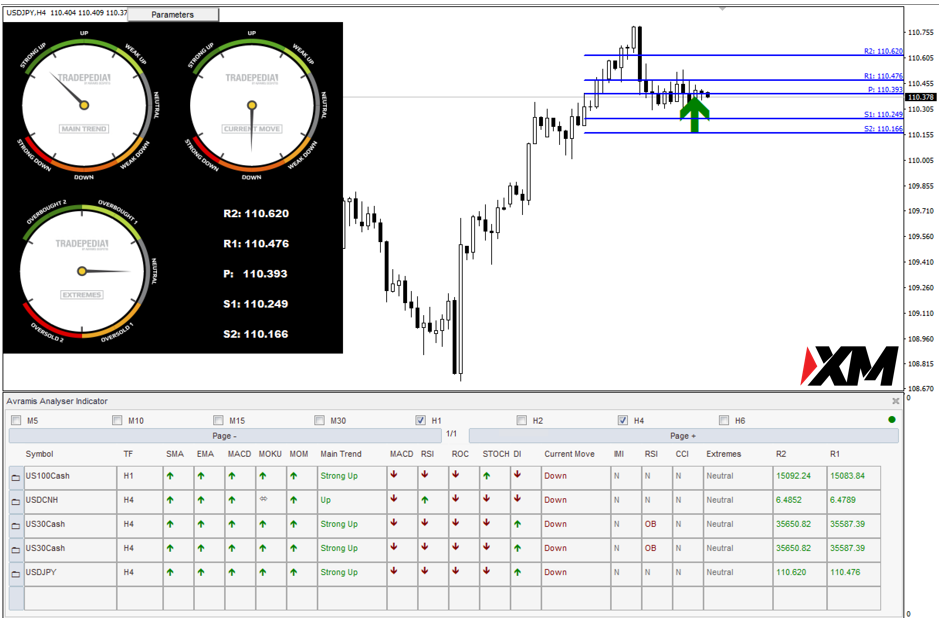Close the Avramis Analyser Indicator panel

[895, 401]
